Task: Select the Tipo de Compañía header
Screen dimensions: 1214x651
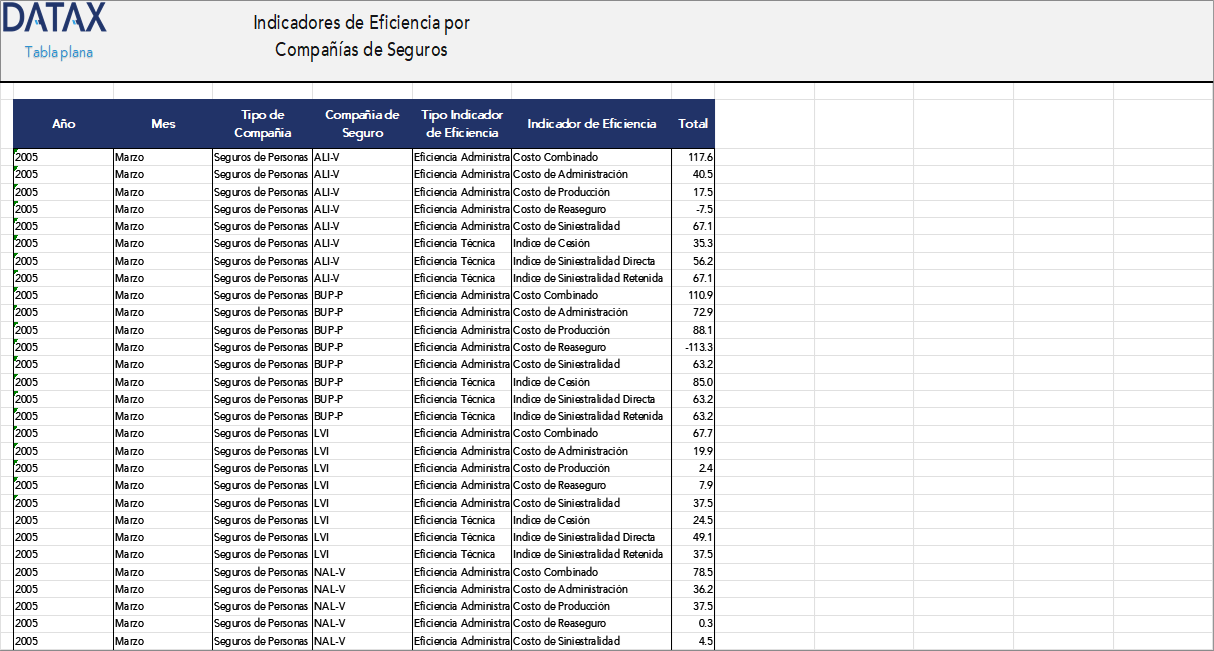Action: (263, 124)
